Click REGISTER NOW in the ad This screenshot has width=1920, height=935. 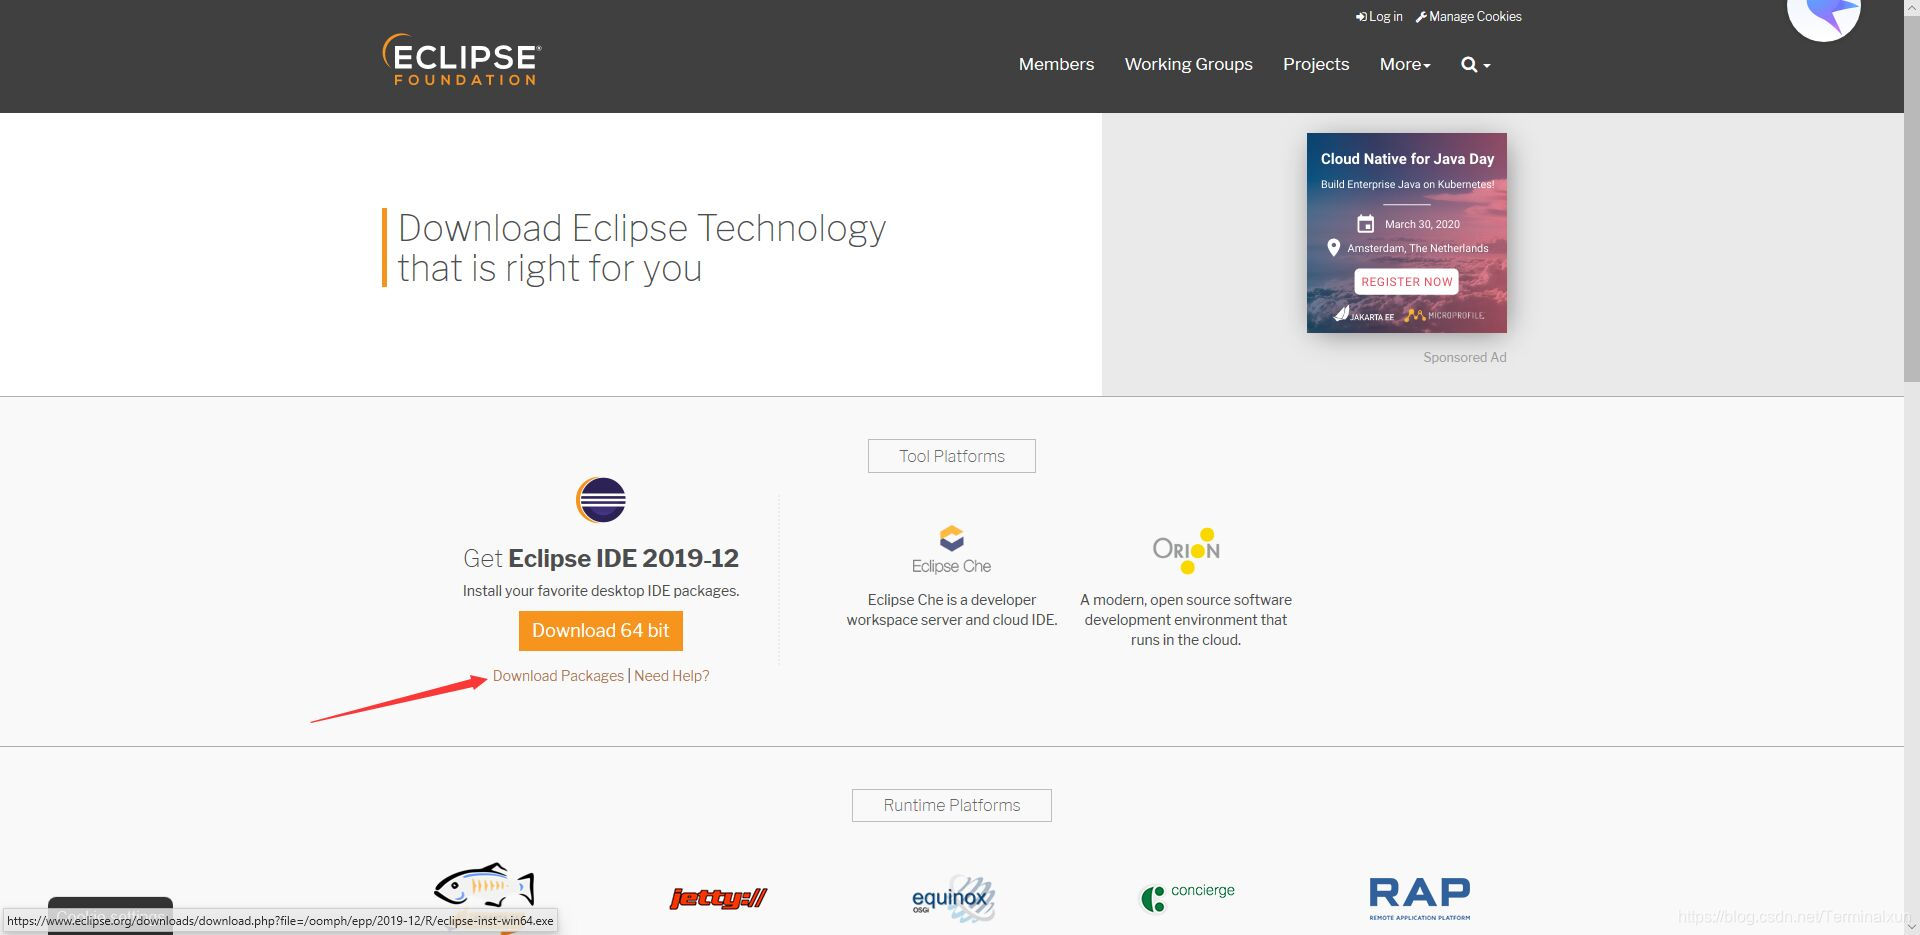pos(1406,282)
